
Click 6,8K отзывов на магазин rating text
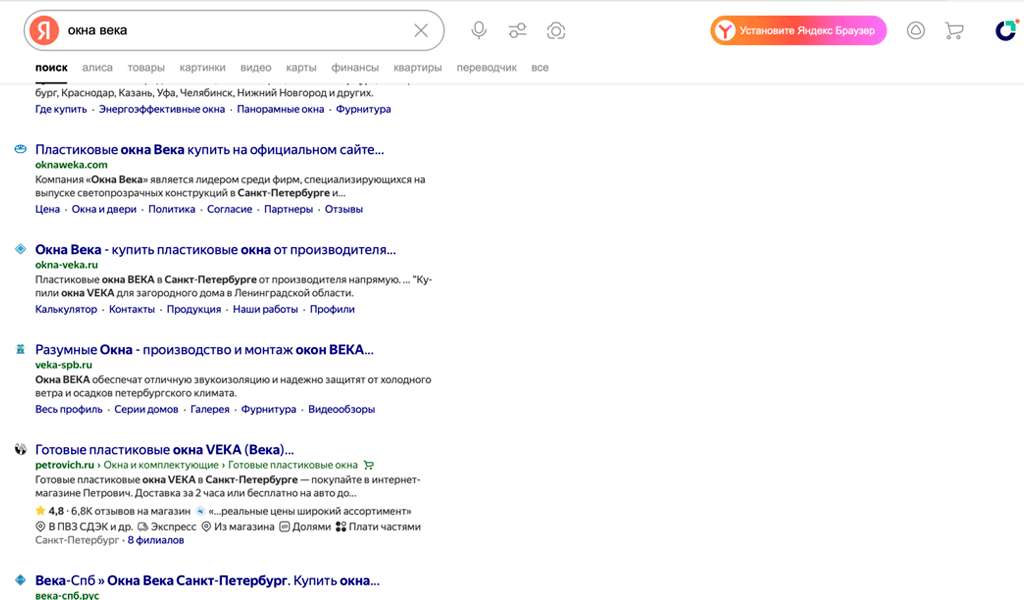tap(131, 511)
